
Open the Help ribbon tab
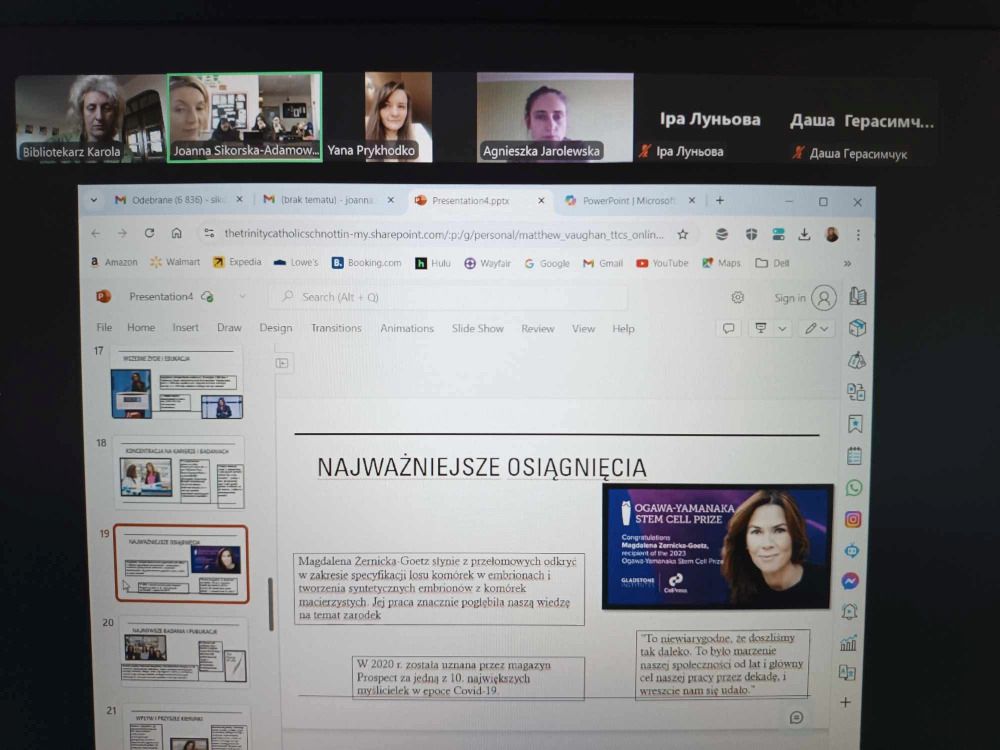623,328
